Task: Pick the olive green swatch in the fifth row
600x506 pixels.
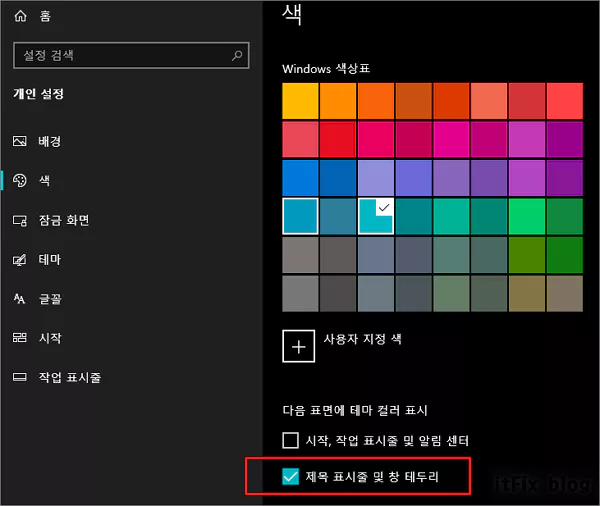Action: coord(527,255)
